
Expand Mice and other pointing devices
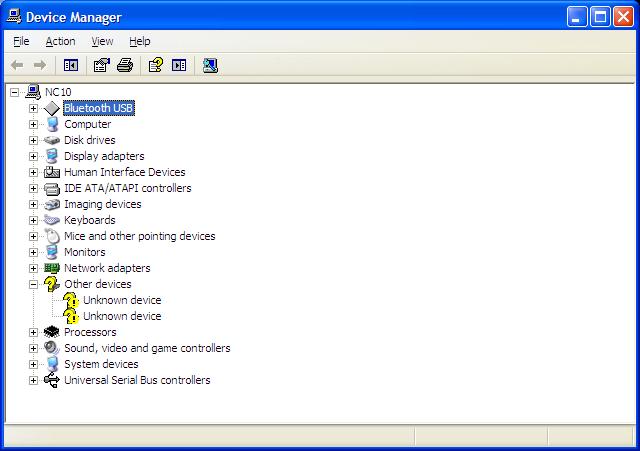point(33,236)
